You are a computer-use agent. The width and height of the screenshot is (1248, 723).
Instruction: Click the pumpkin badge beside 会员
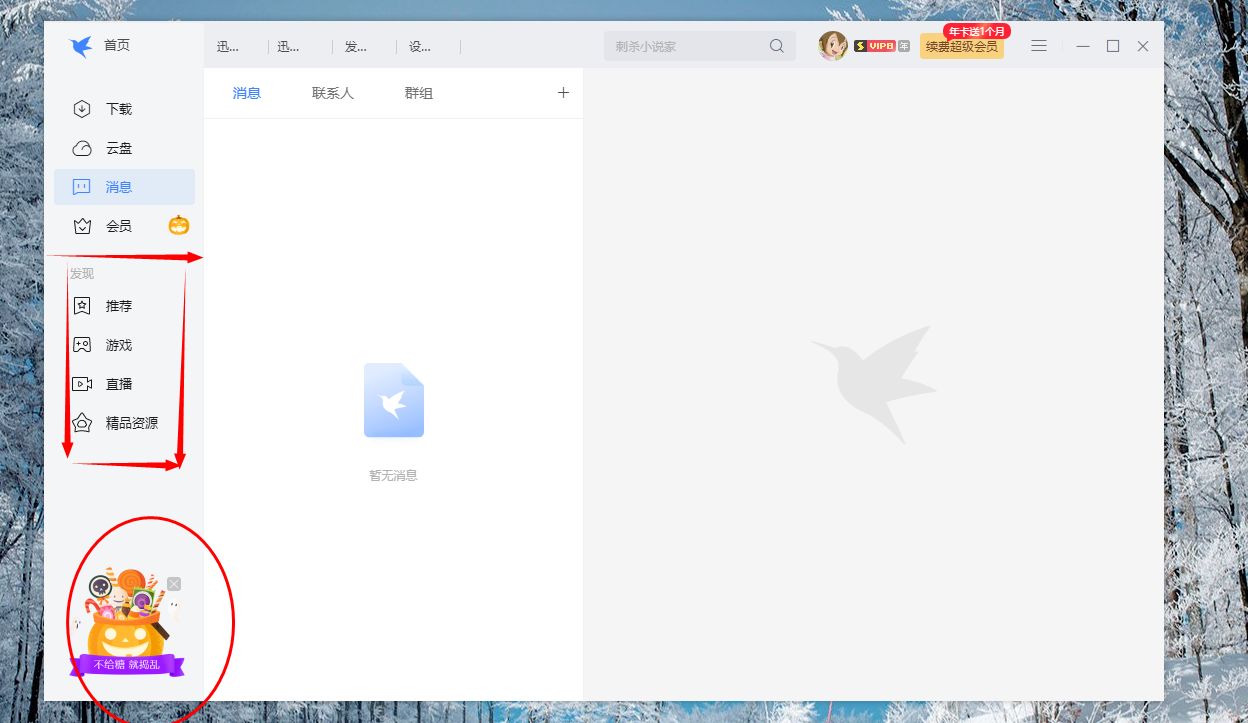pyautogui.click(x=179, y=225)
